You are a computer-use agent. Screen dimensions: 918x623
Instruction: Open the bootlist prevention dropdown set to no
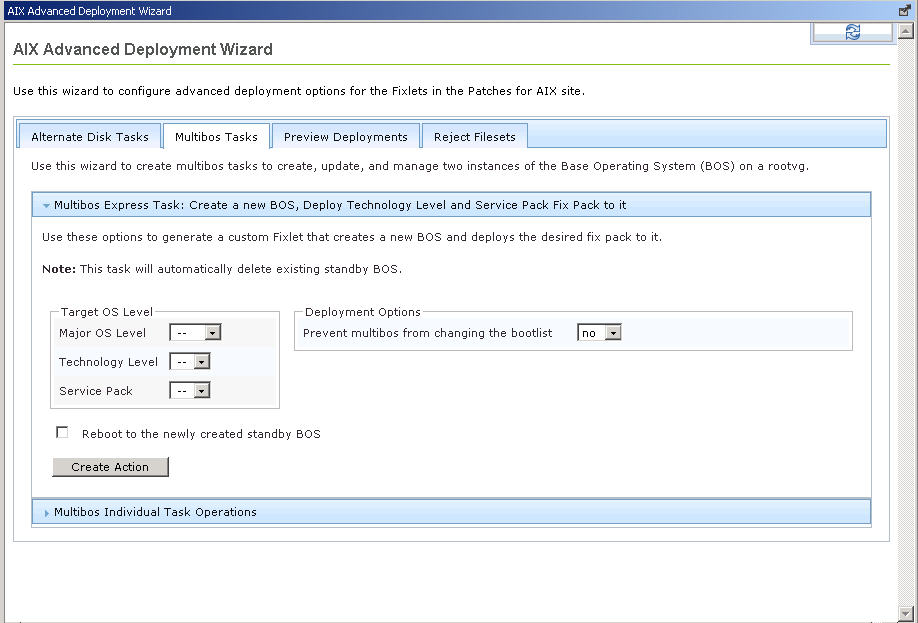point(599,333)
